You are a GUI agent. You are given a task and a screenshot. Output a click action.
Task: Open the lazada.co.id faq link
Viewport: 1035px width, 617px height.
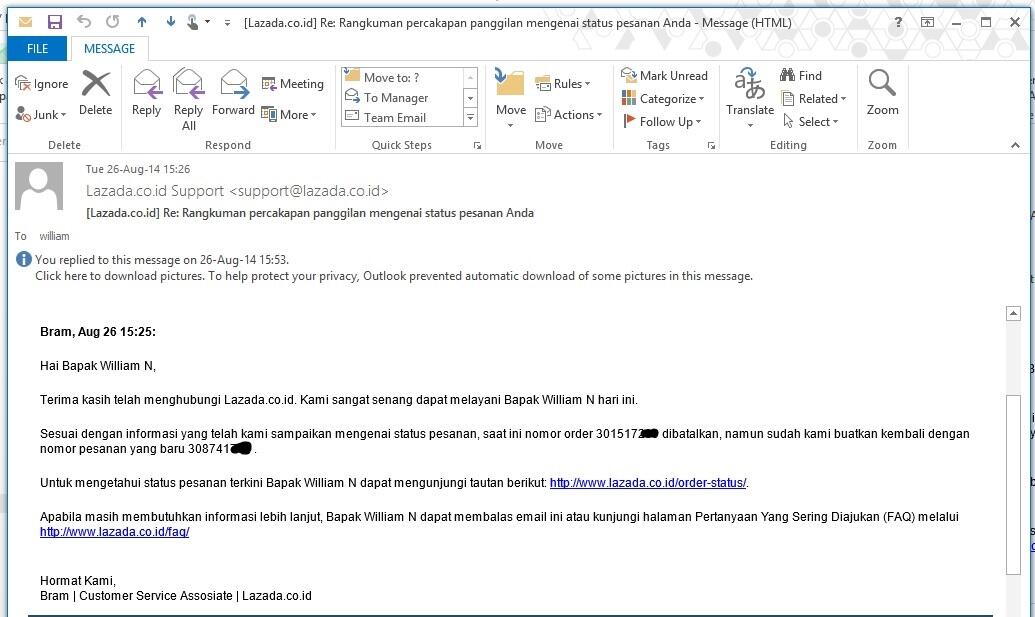coord(114,532)
